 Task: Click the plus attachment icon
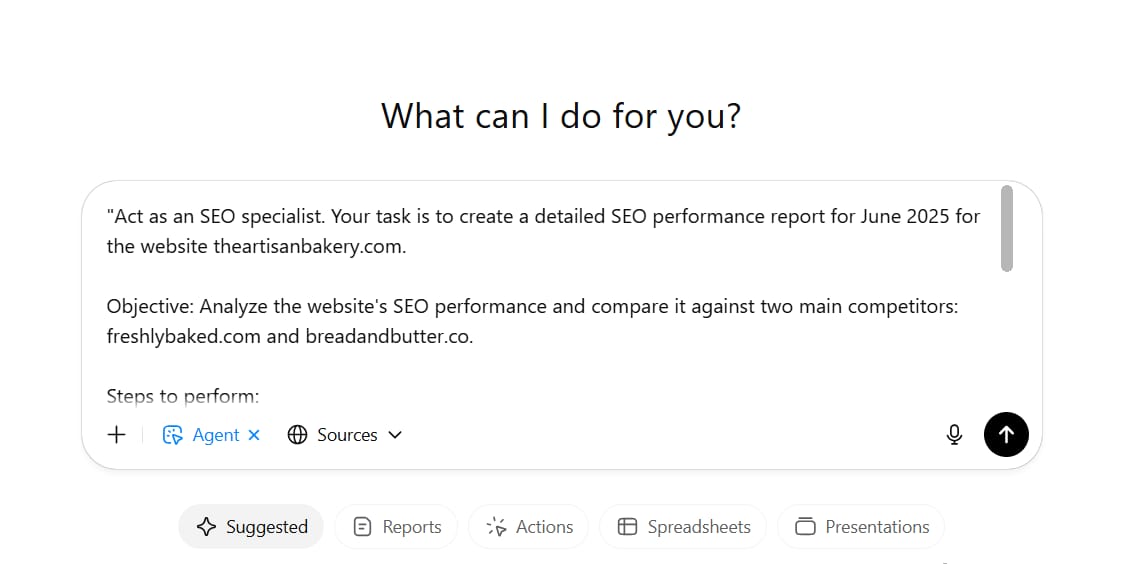click(116, 435)
